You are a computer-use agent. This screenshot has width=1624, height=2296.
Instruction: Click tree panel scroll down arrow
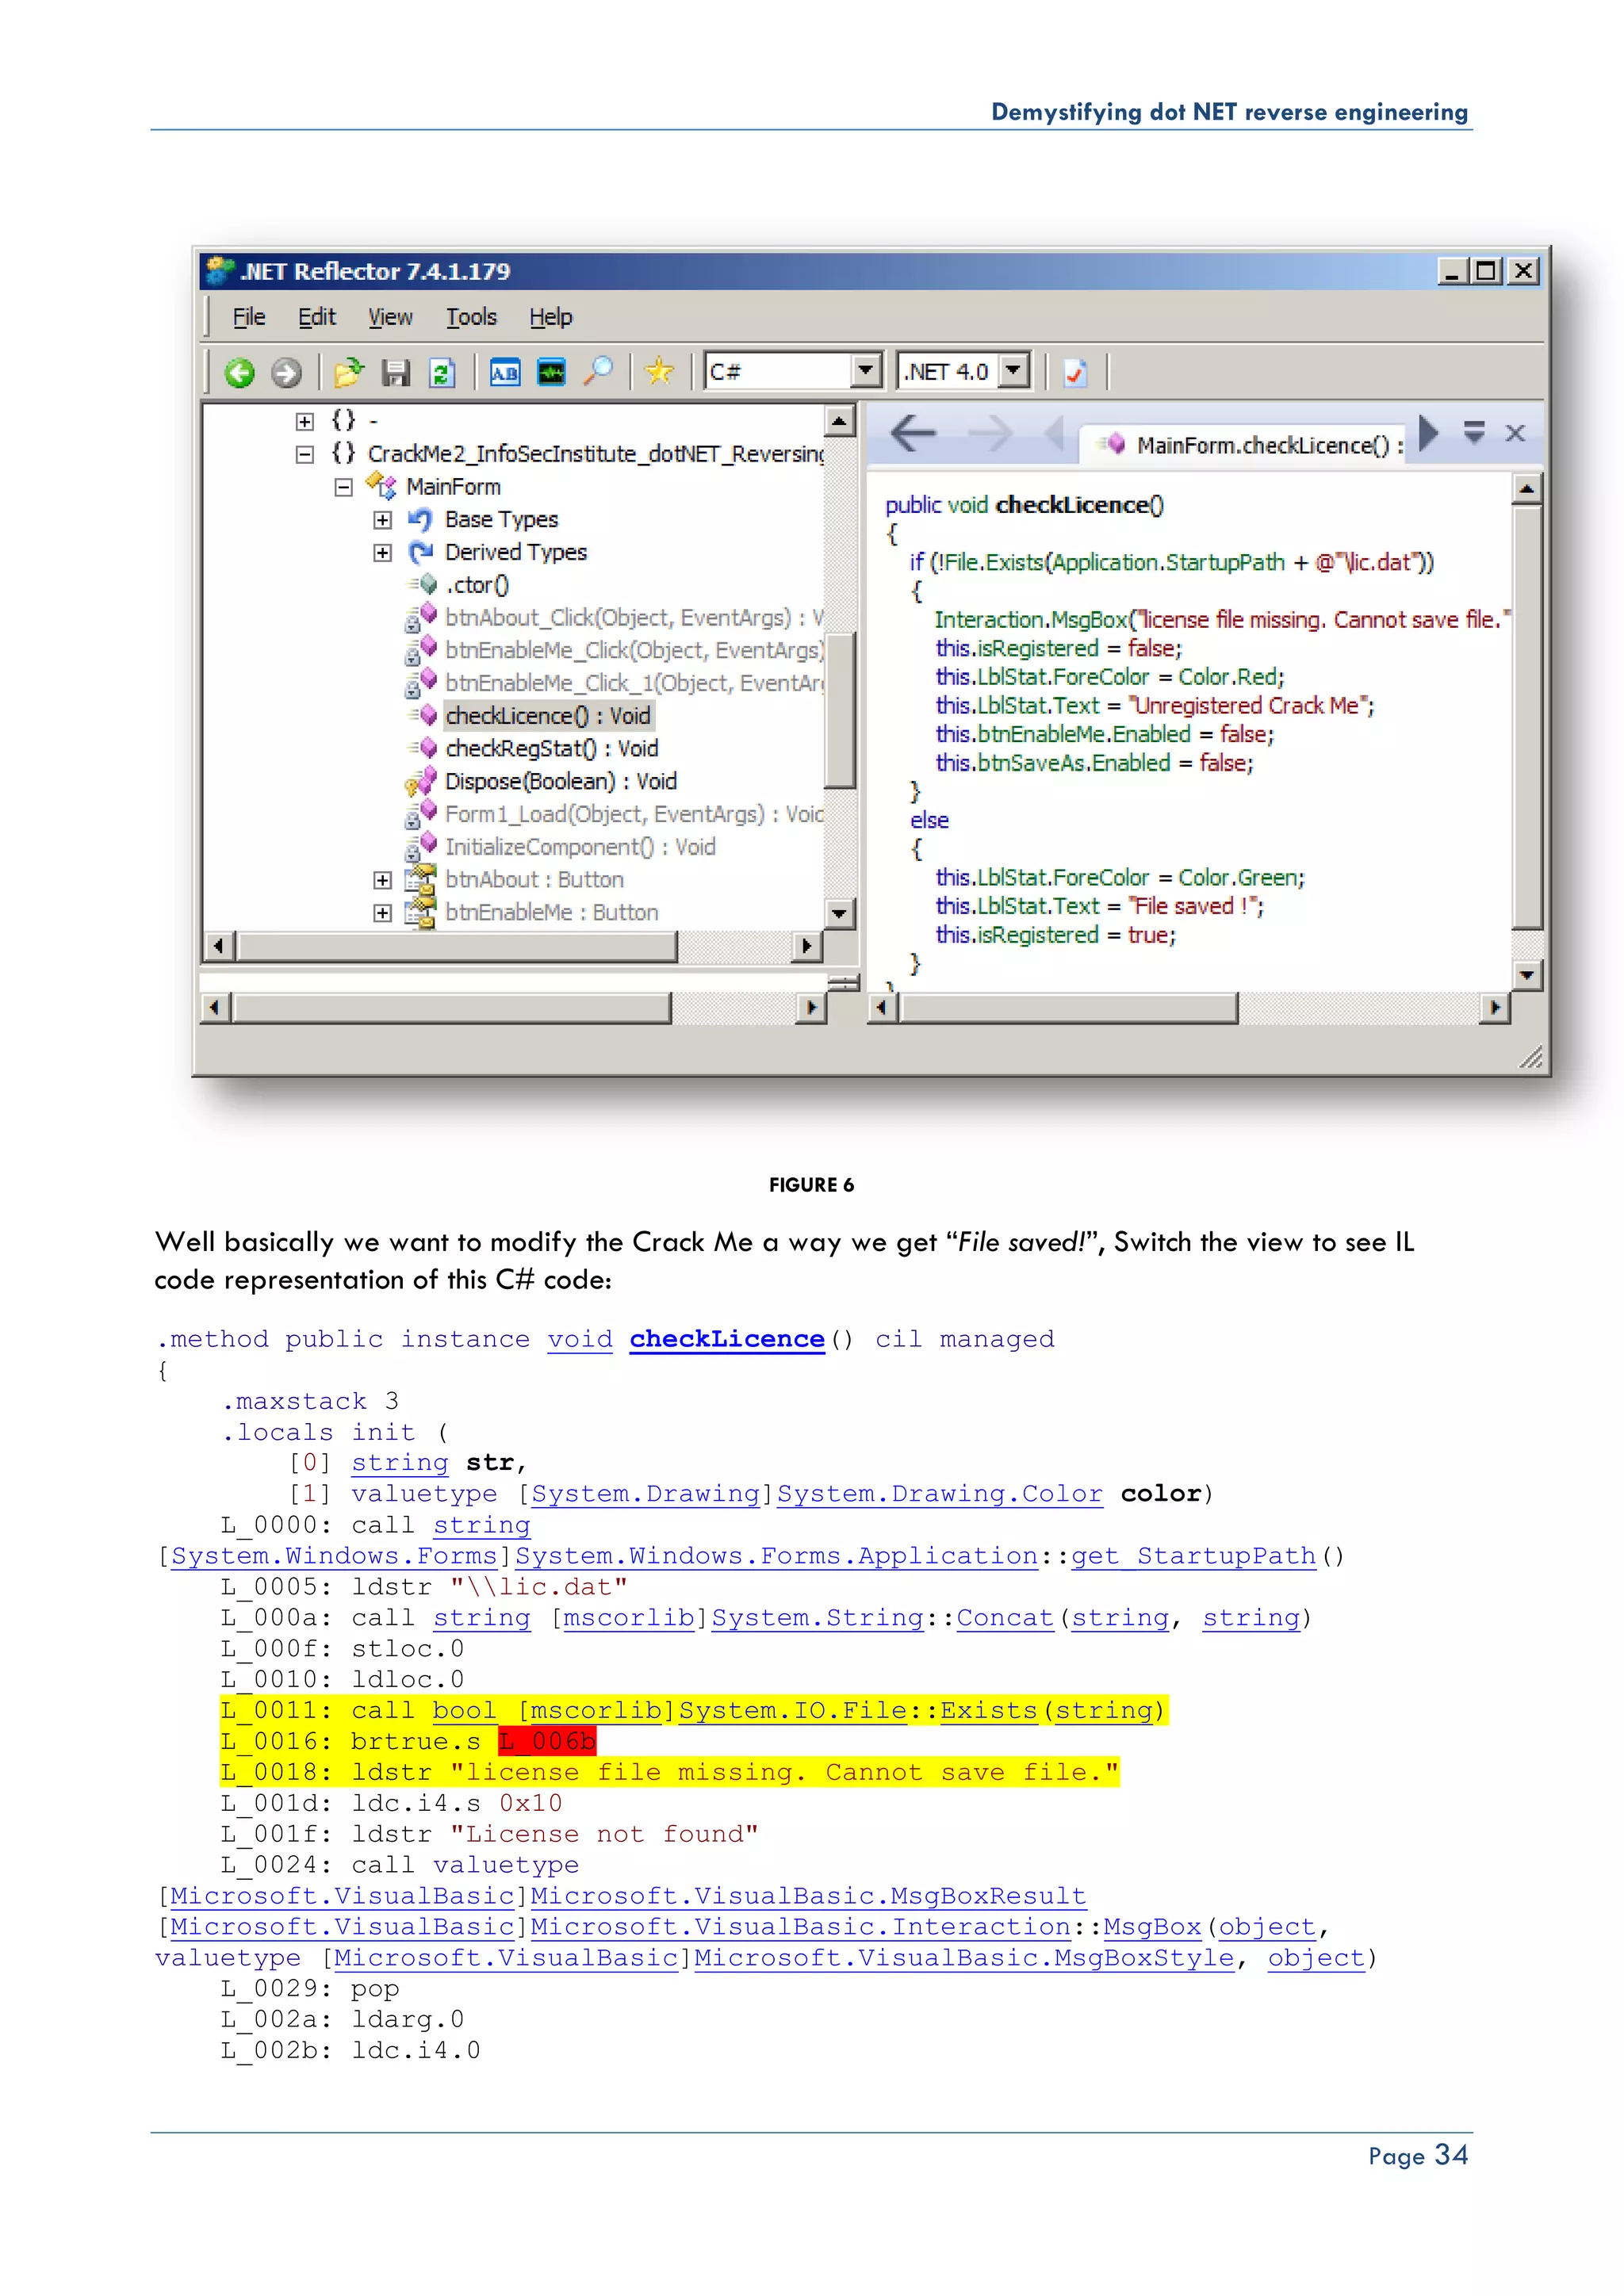click(x=840, y=913)
